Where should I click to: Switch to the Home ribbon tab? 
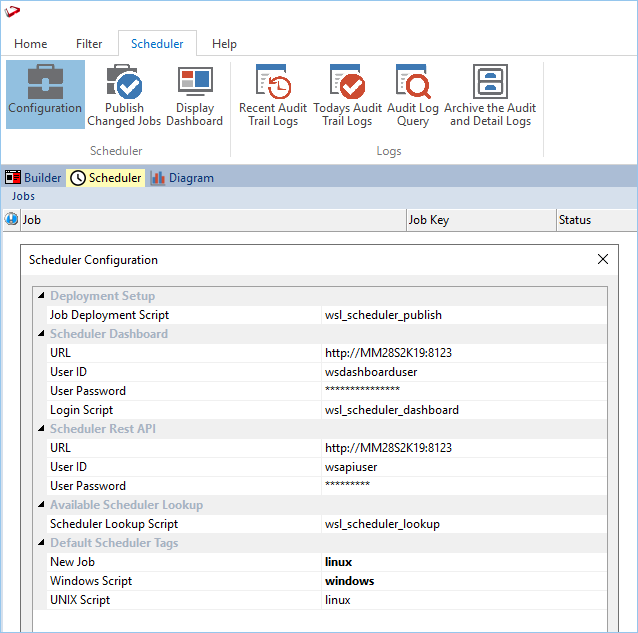coord(31,44)
